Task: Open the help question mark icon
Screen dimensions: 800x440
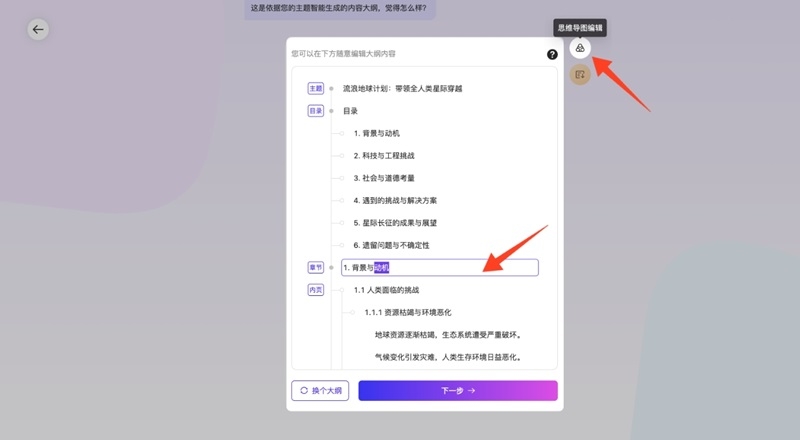Action: tap(552, 55)
